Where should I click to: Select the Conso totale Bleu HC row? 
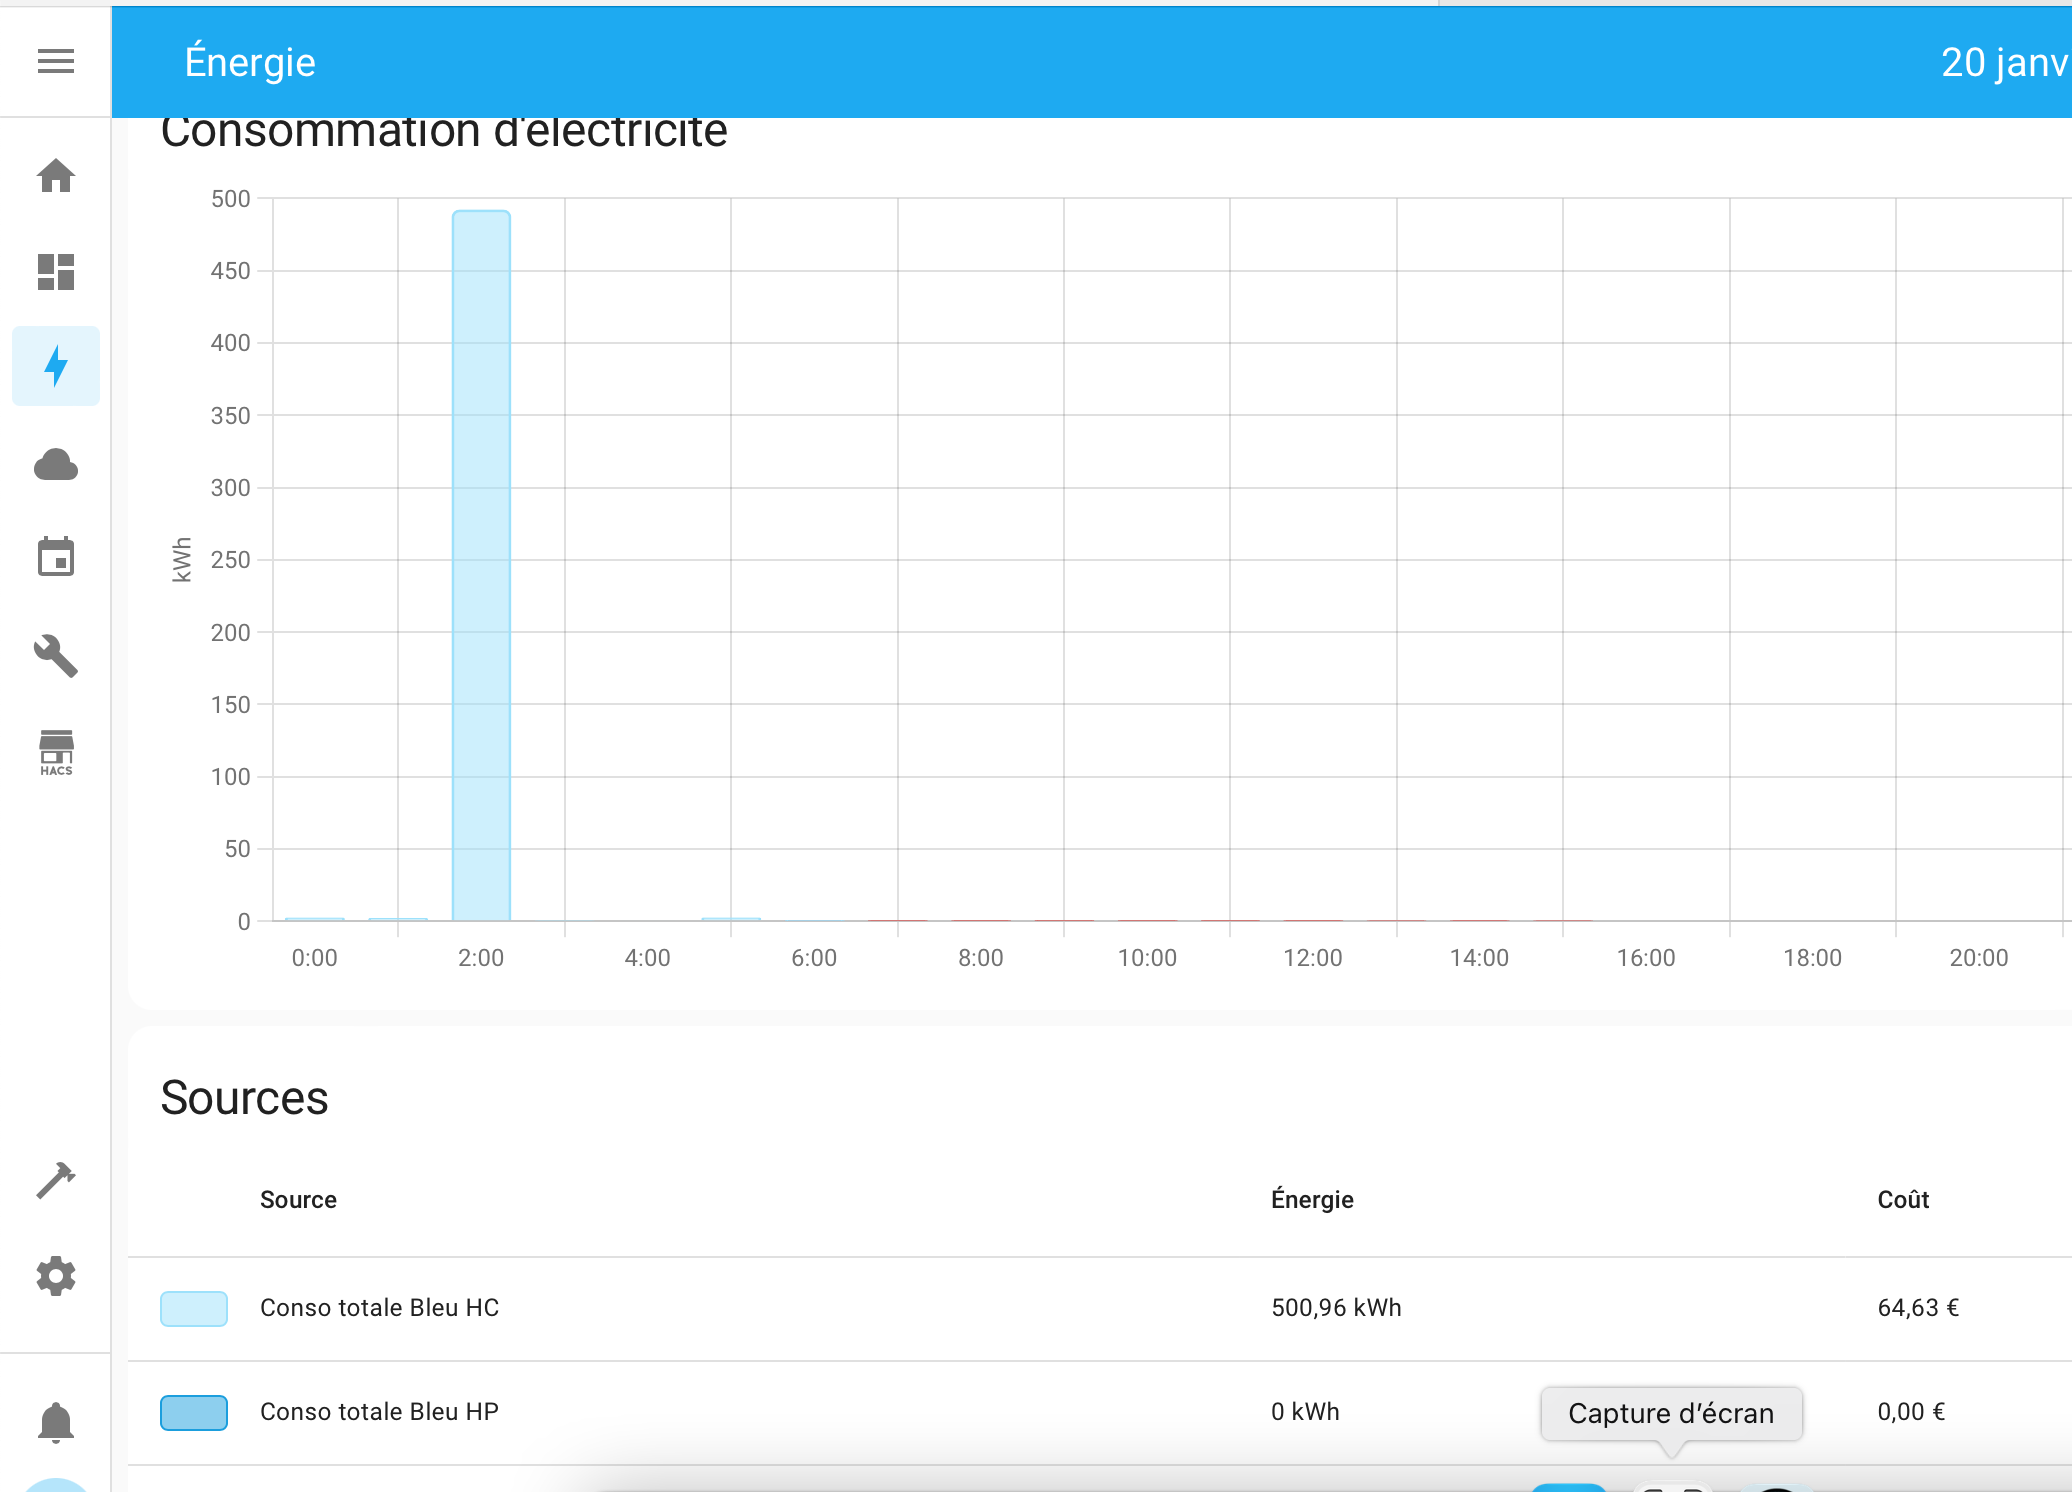click(1100, 1309)
